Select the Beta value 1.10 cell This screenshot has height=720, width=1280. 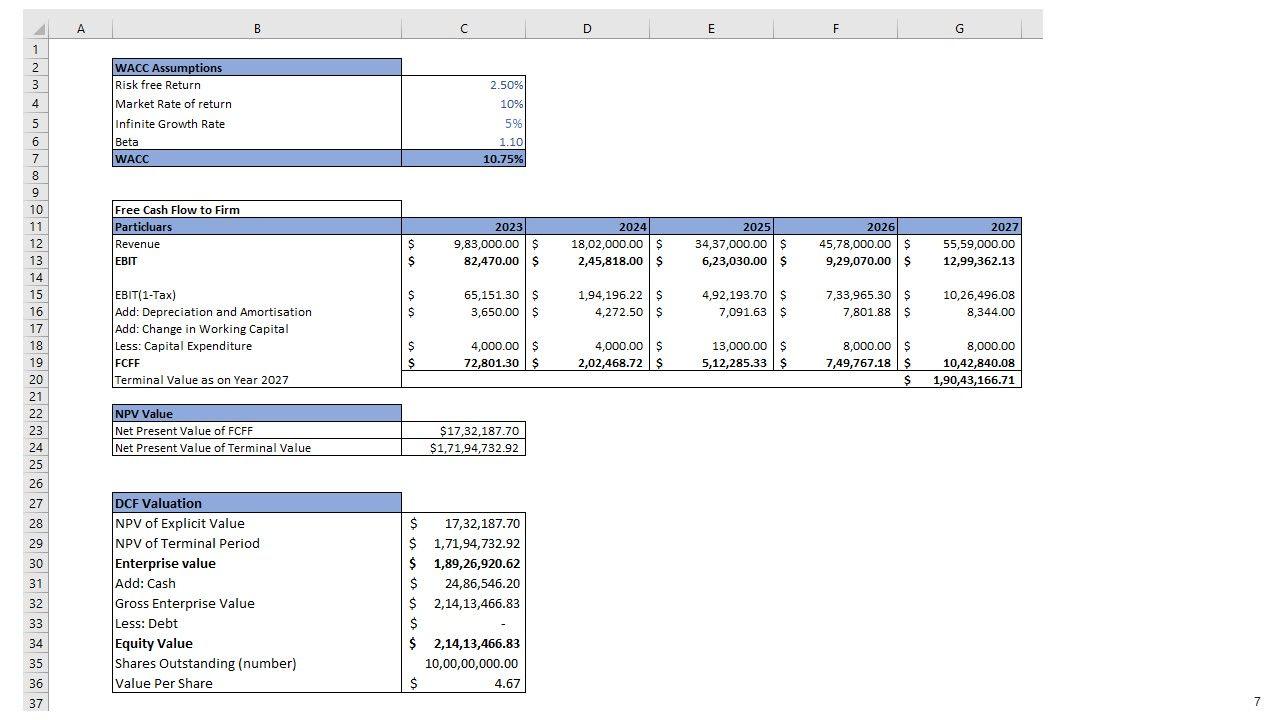(x=464, y=142)
